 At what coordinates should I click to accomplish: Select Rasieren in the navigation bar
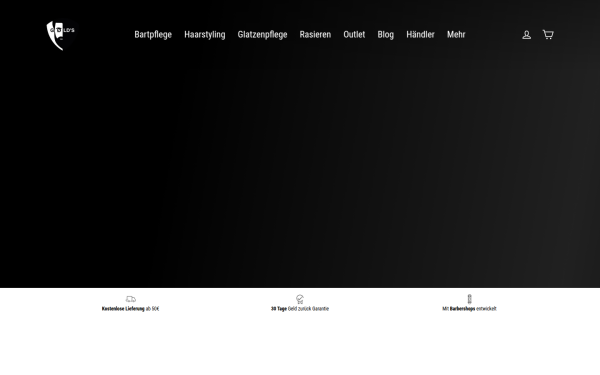point(315,35)
